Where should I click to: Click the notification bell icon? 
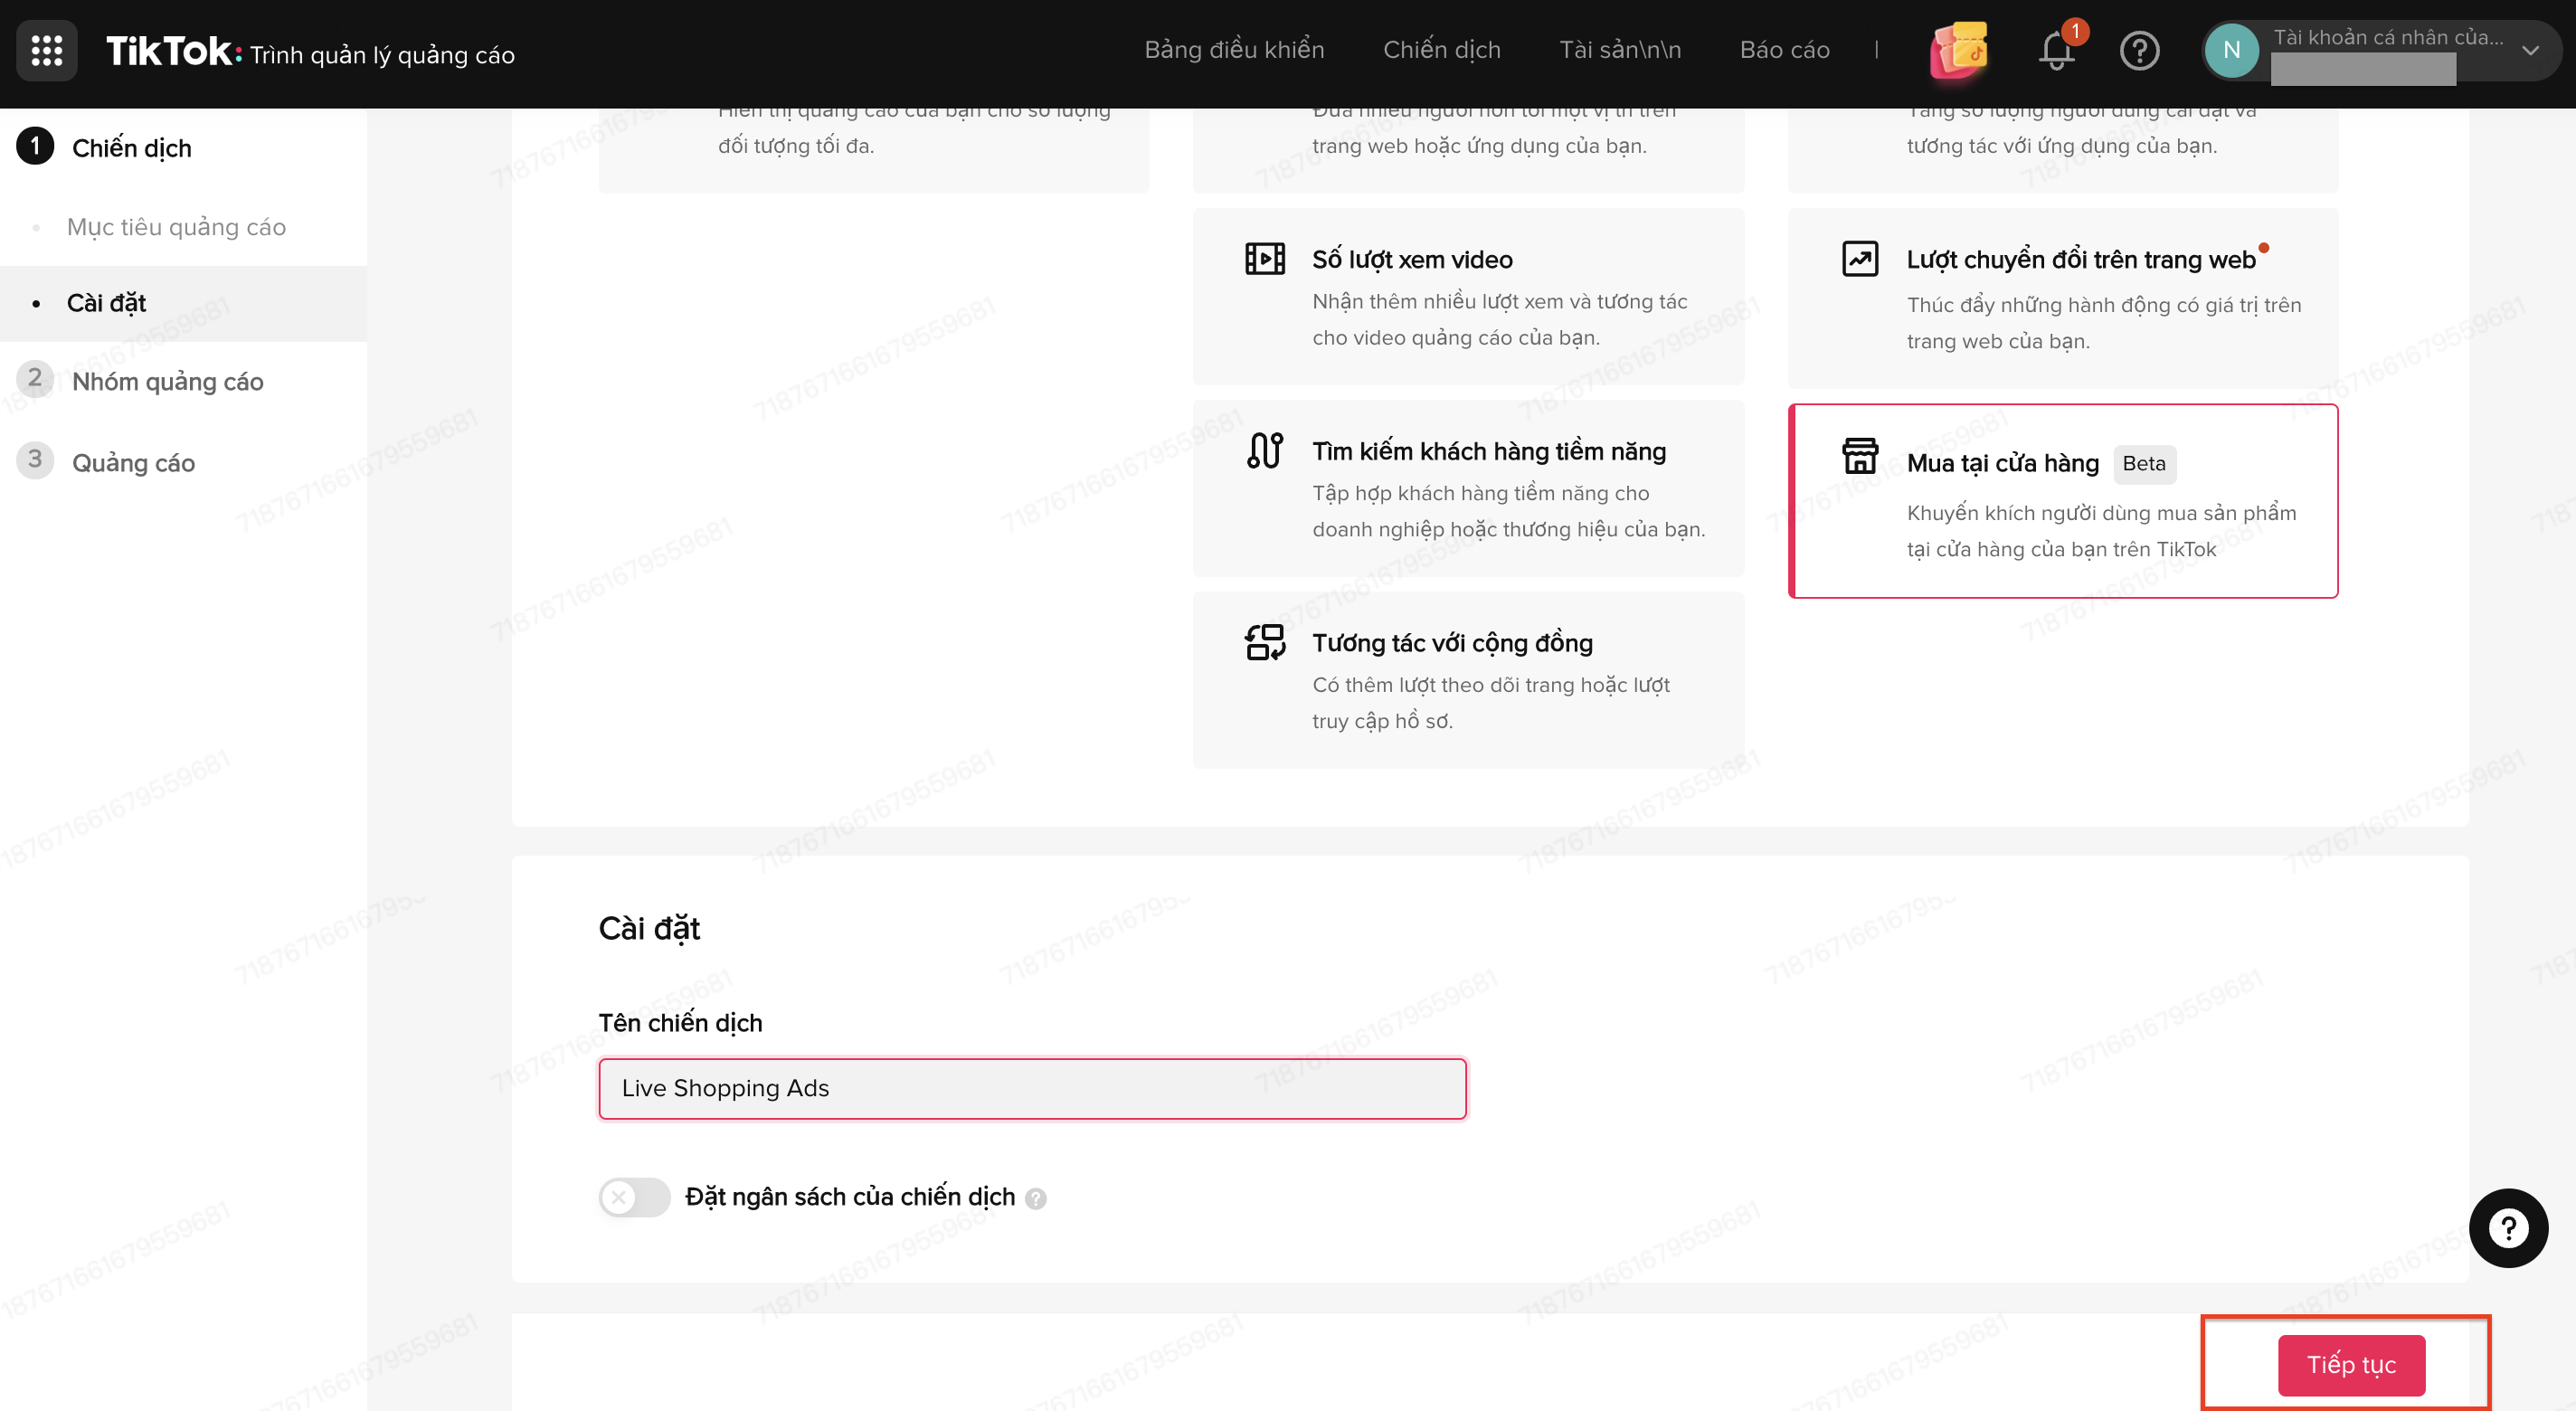(x=2056, y=50)
